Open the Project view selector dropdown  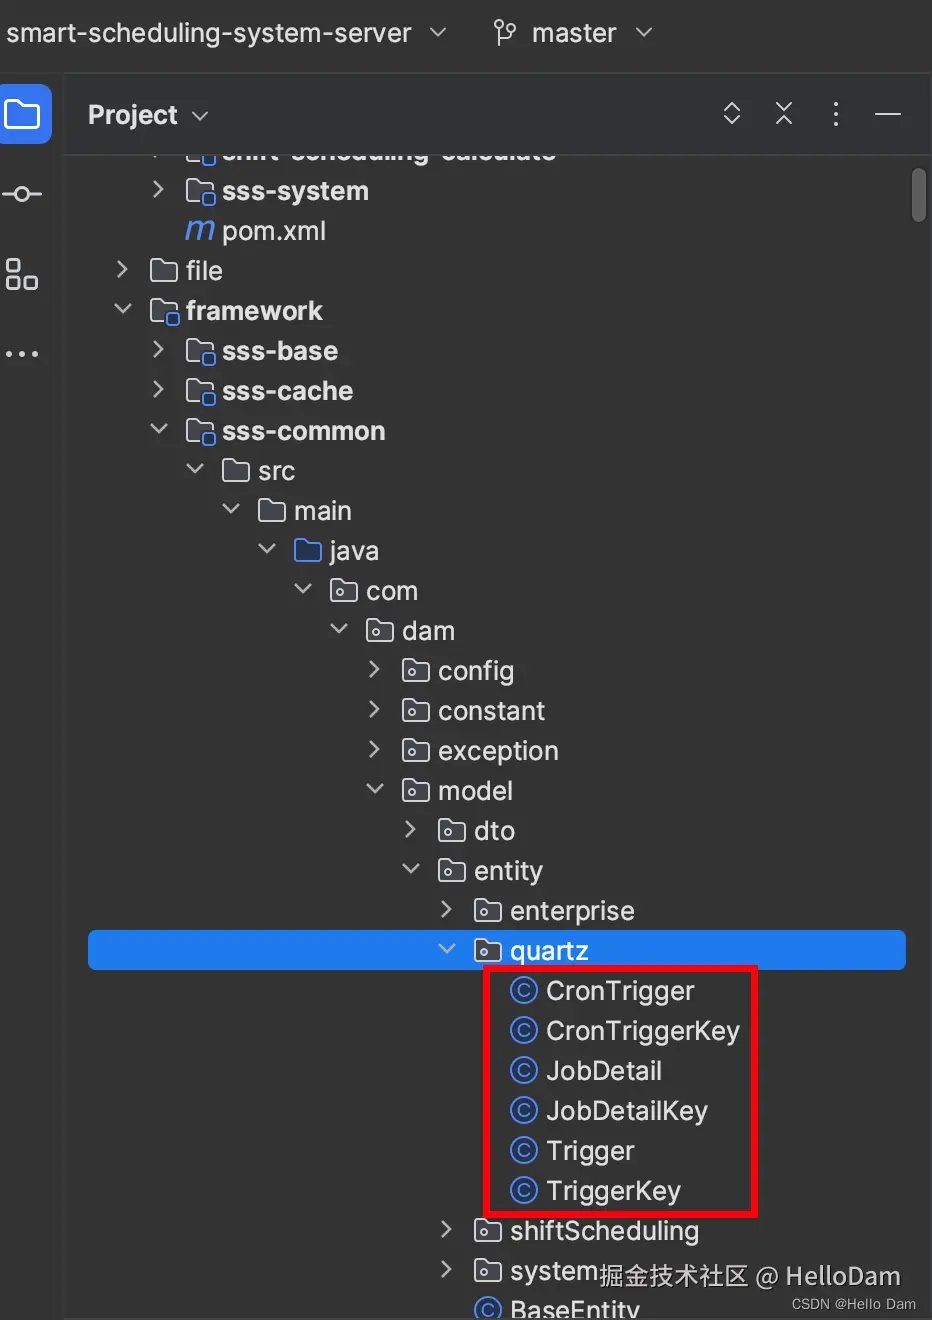tap(148, 115)
